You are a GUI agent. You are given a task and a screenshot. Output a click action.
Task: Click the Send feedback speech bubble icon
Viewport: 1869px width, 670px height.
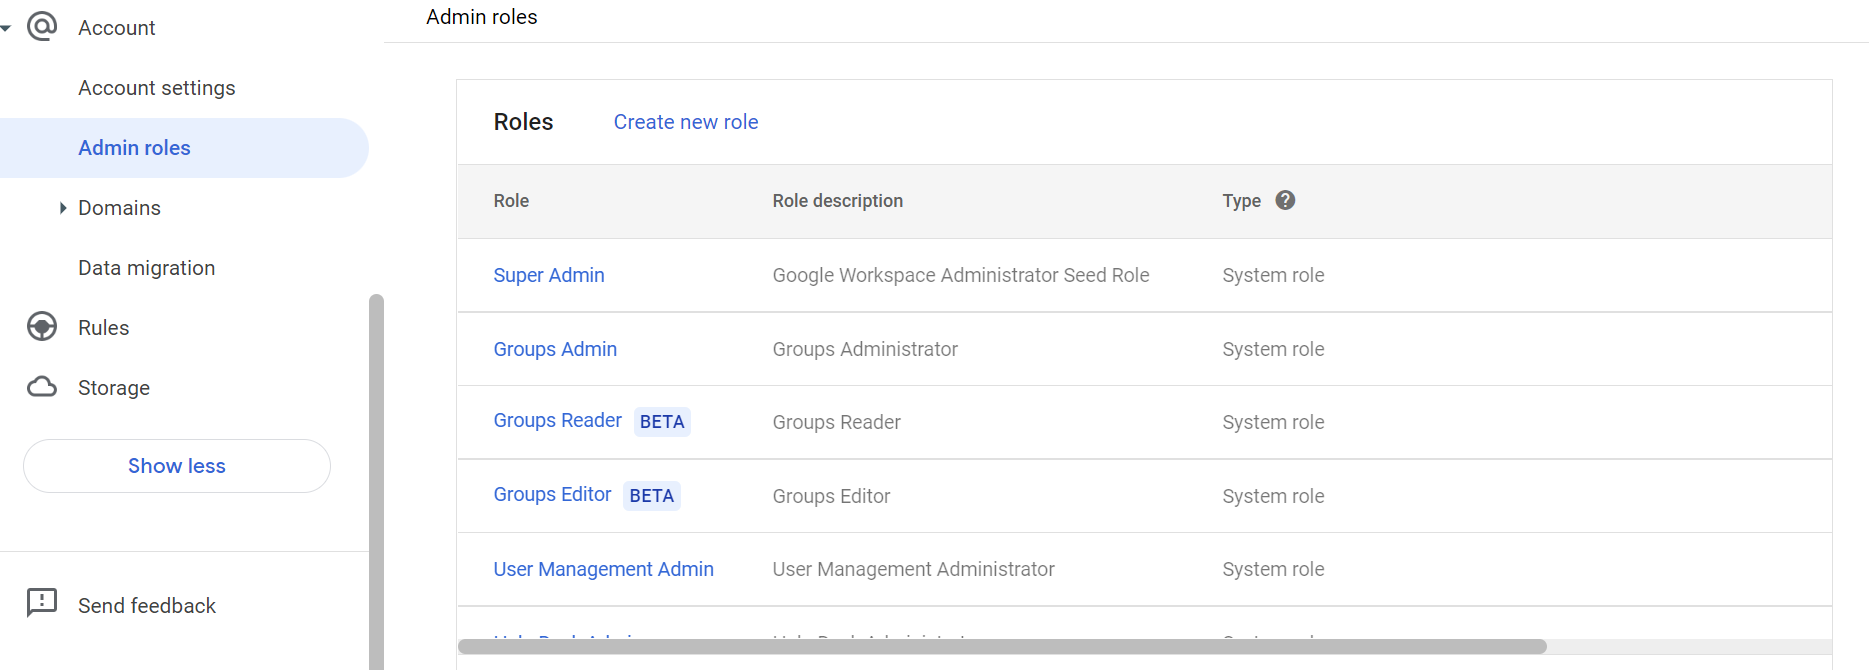(42, 602)
